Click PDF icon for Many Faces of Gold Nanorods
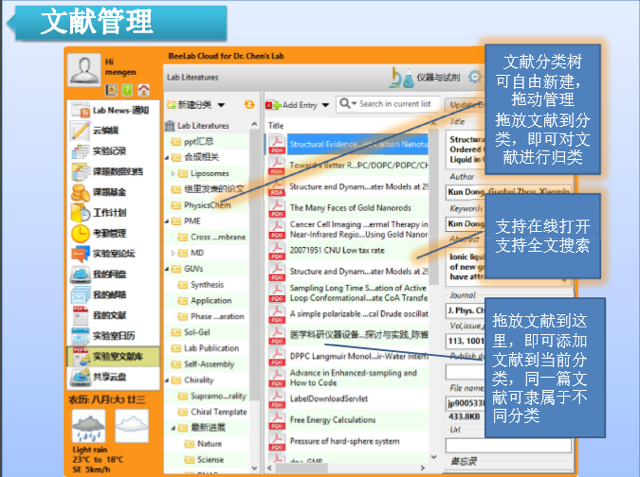This screenshot has height=477, width=640. point(277,208)
